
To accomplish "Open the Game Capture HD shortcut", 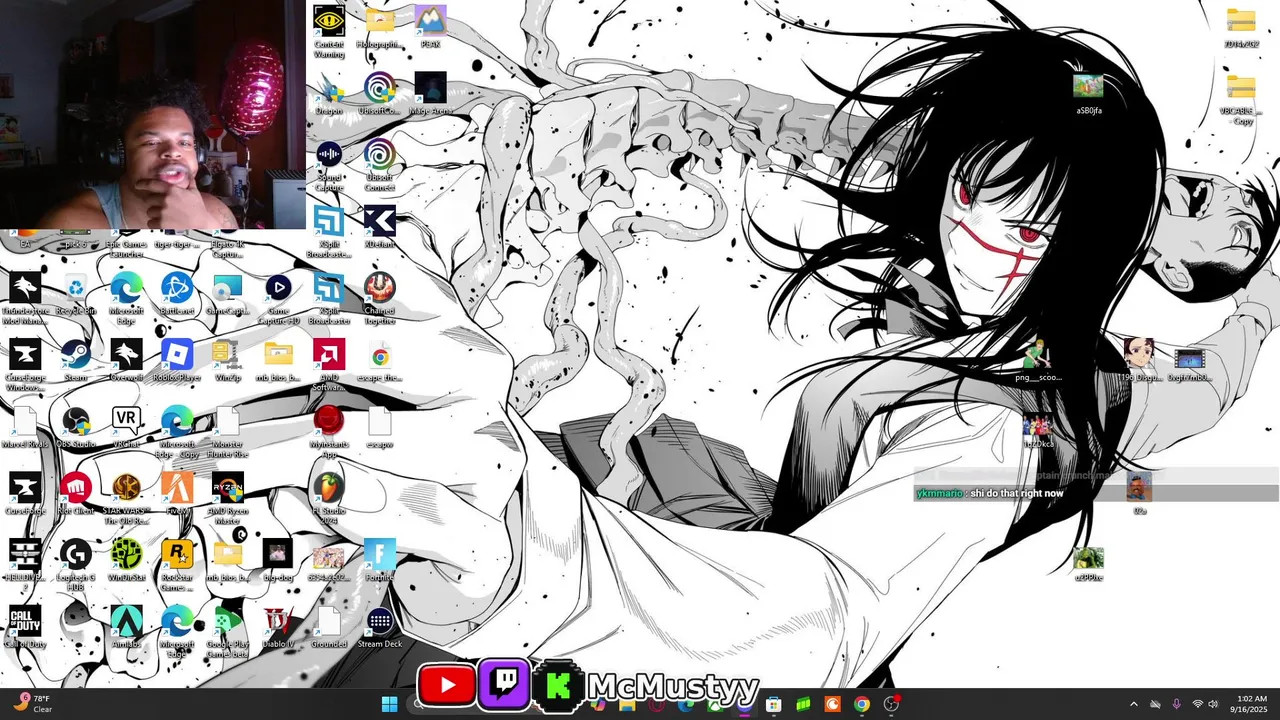I will 278,298.
